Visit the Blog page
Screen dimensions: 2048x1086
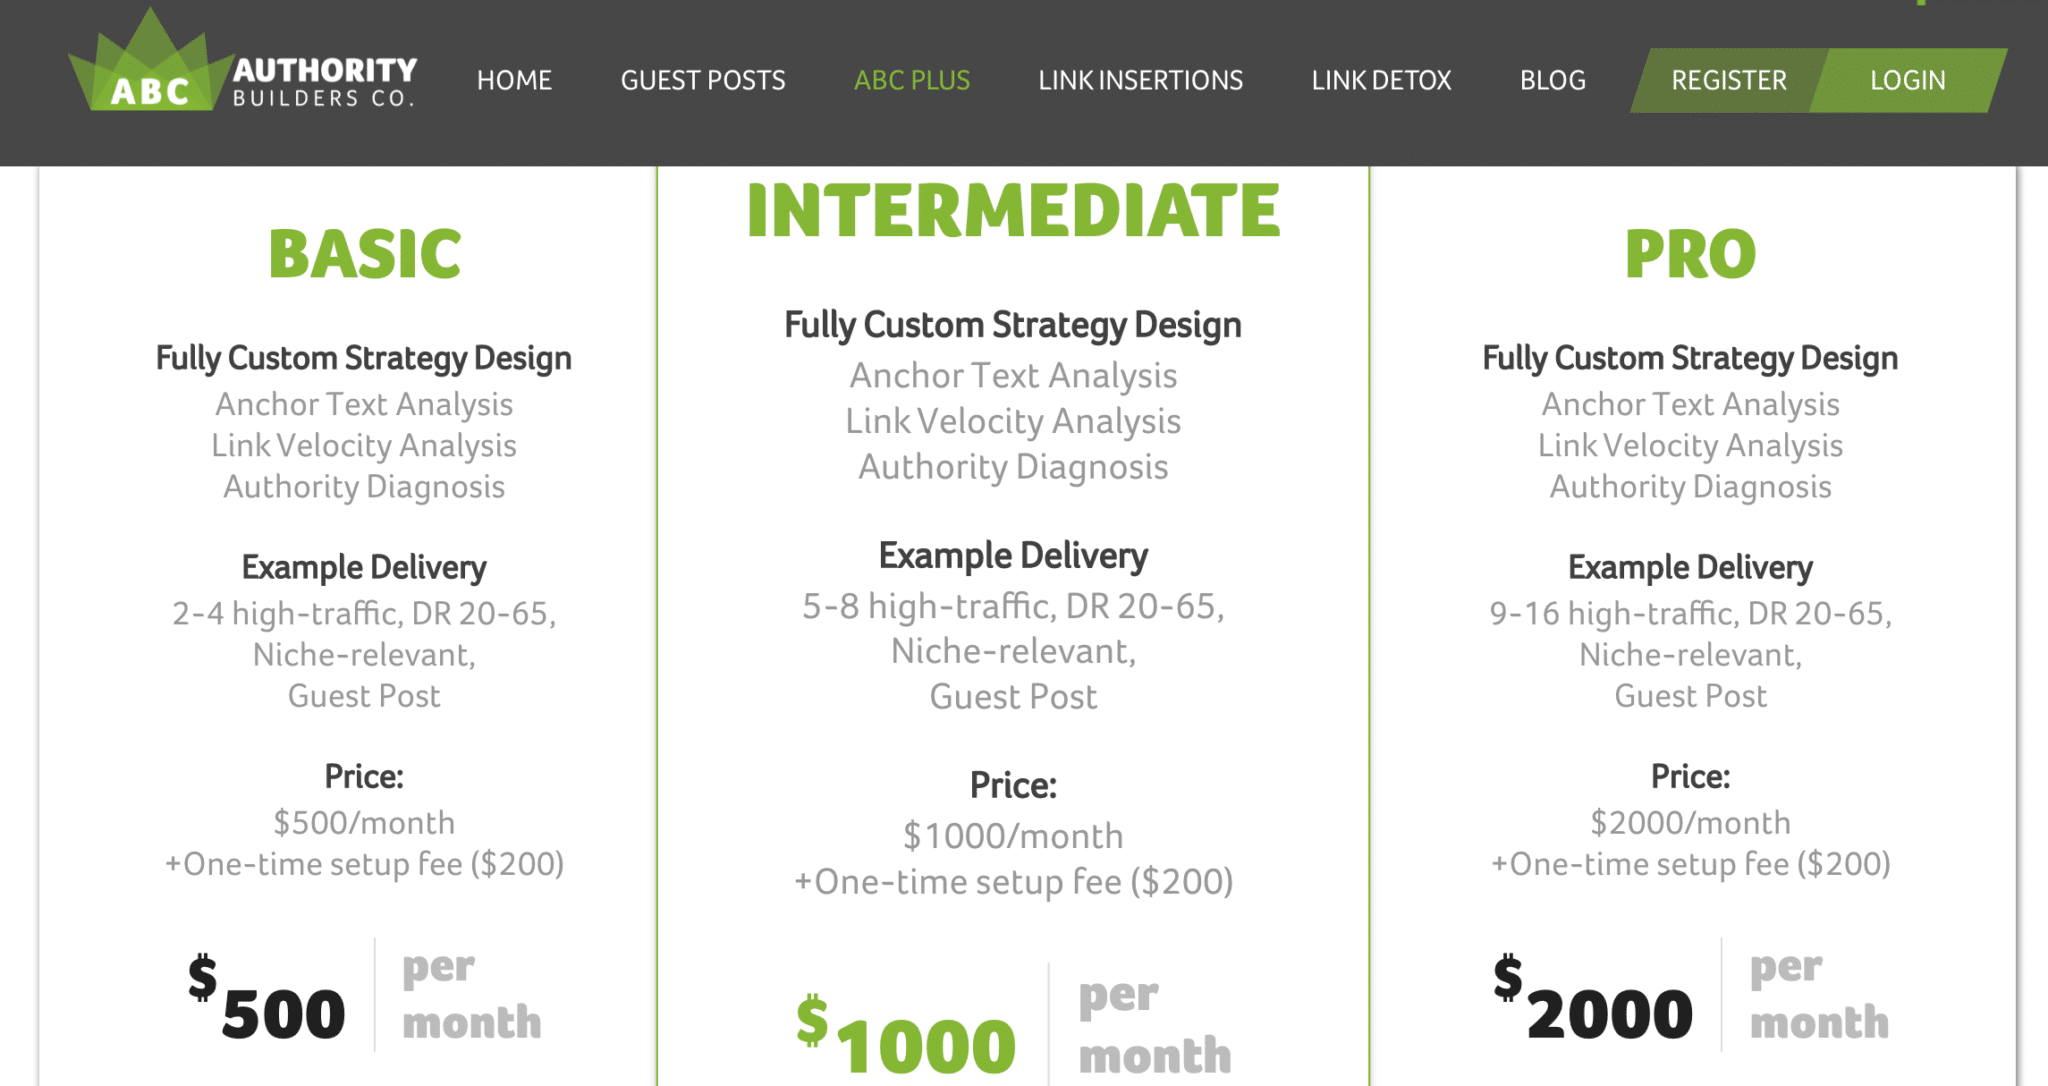[1553, 80]
